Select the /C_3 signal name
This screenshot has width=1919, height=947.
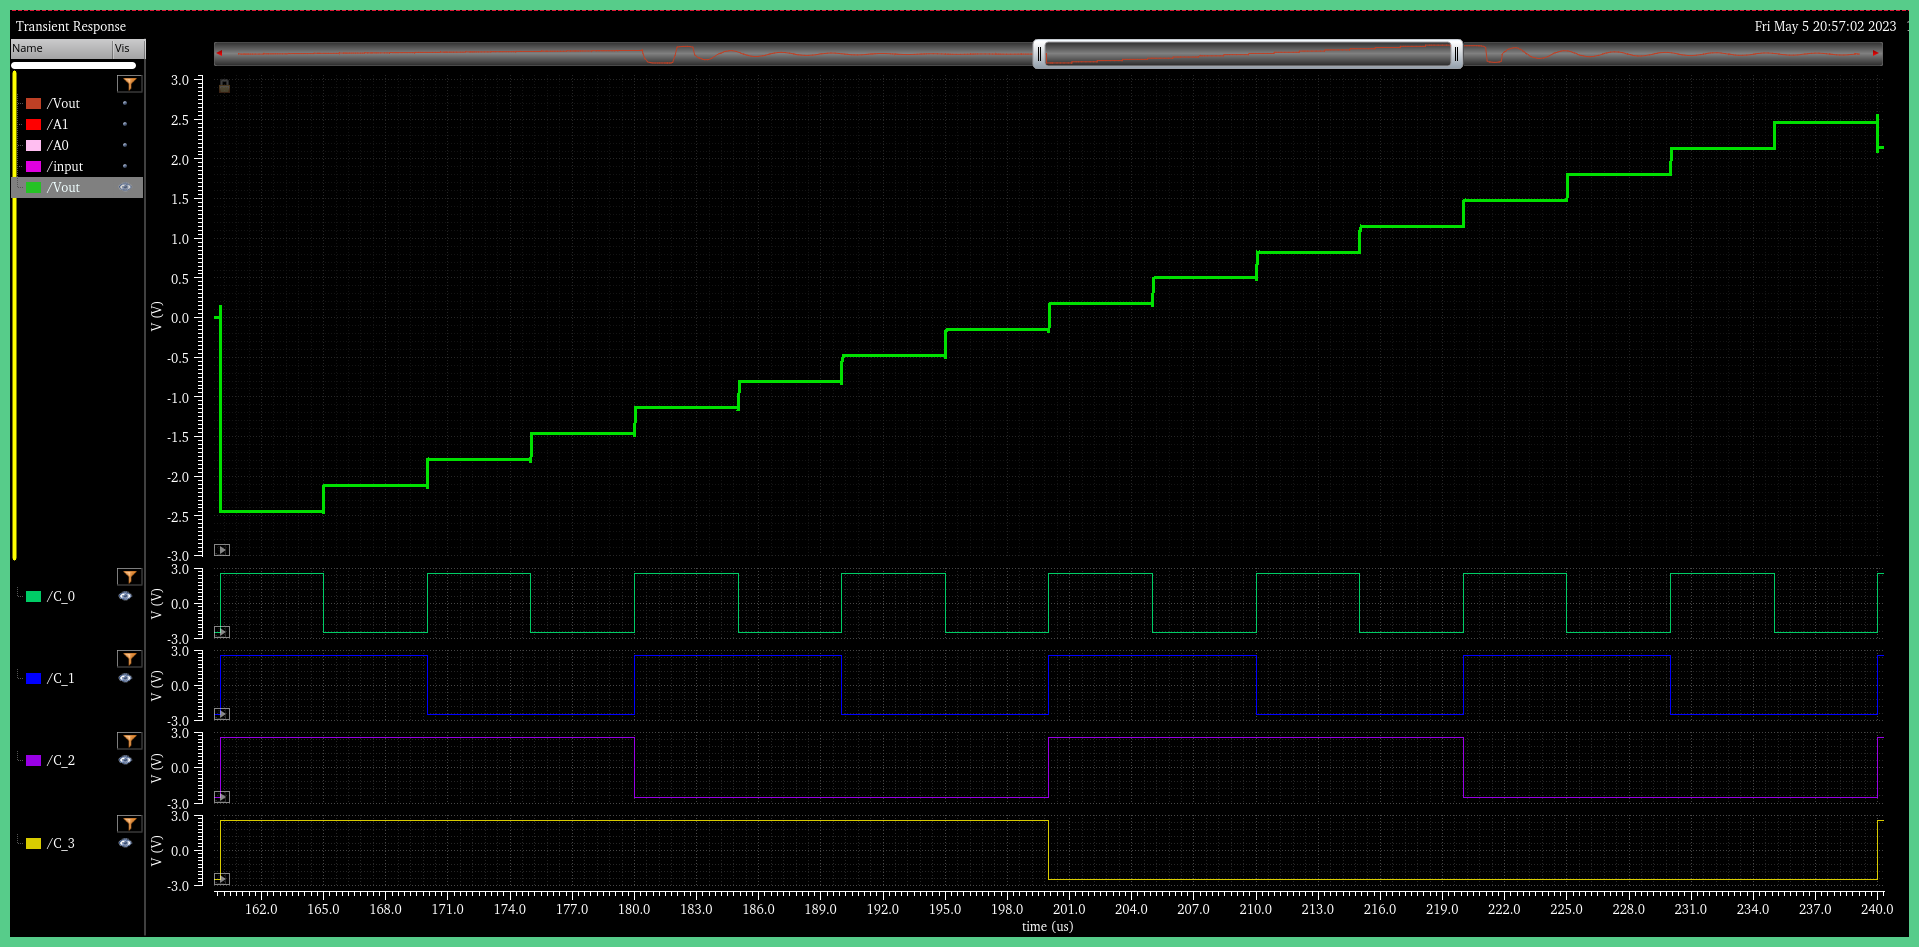tap(61, 843)
